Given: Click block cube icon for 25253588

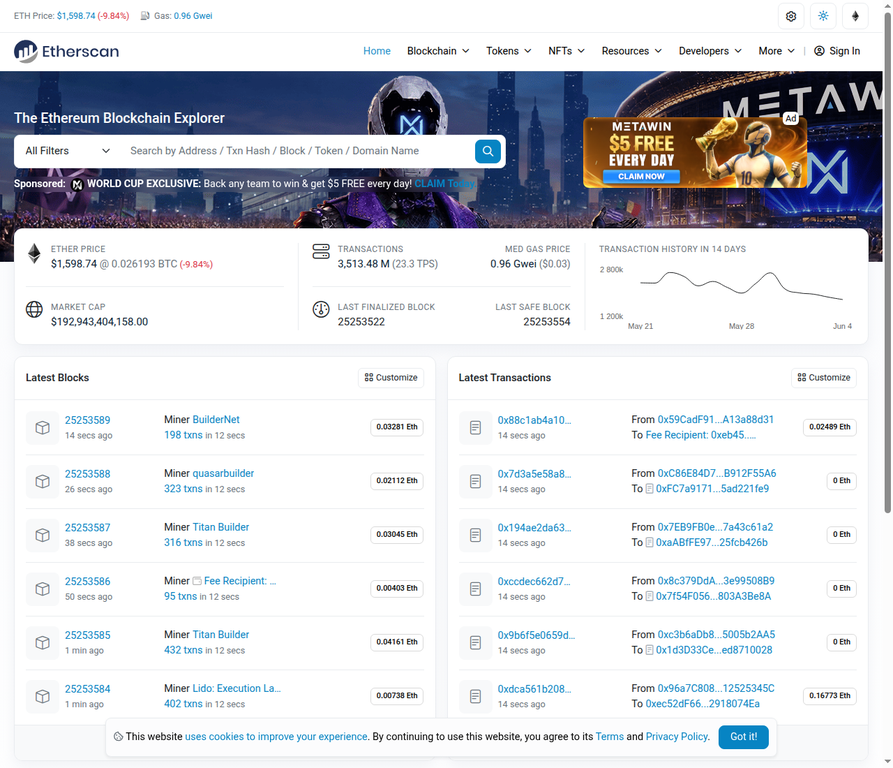Looking at the screenshot, I should 42,481.
